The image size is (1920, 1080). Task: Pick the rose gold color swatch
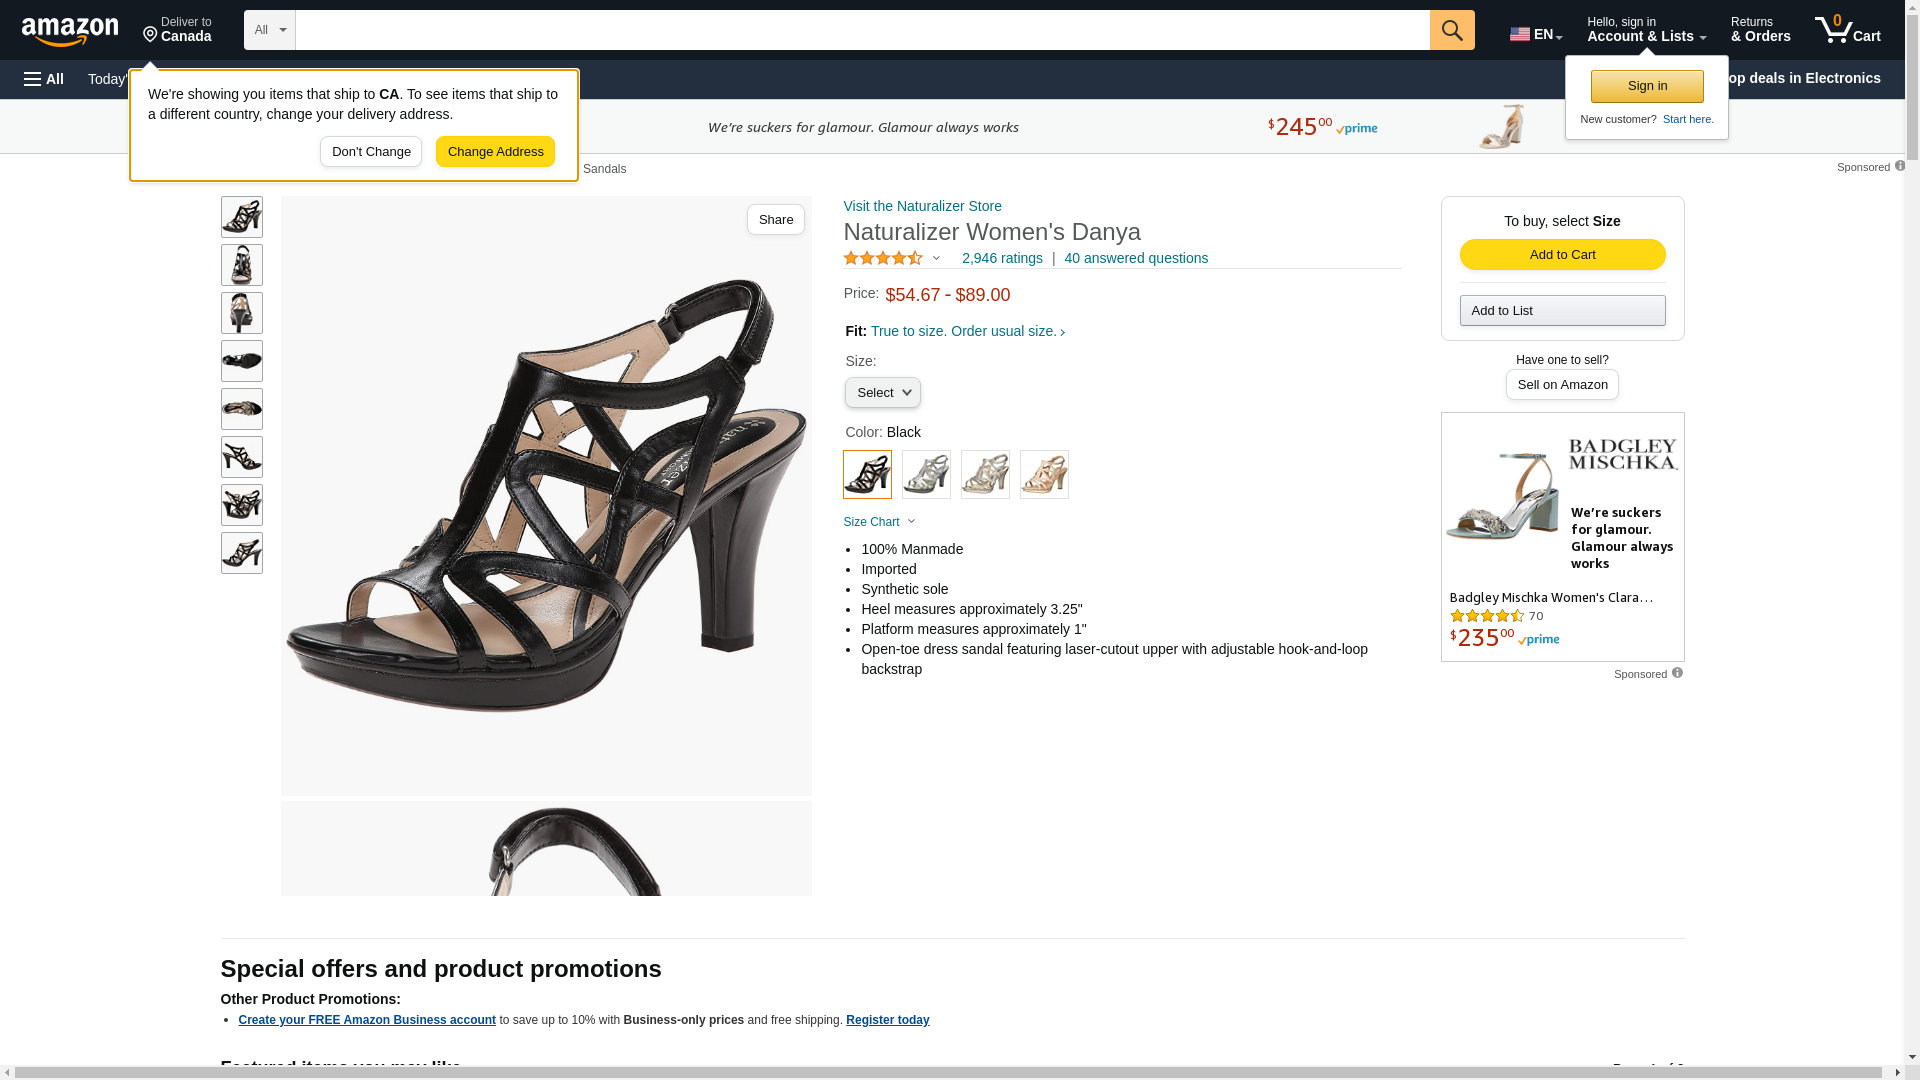point(1044,475)
